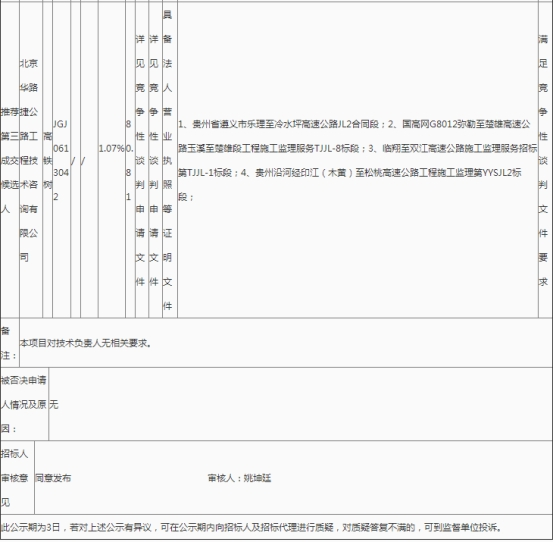Select the 具备法人营业执照等证明文件 cell
The image size is (554, 542).
[x=170, y=160]
